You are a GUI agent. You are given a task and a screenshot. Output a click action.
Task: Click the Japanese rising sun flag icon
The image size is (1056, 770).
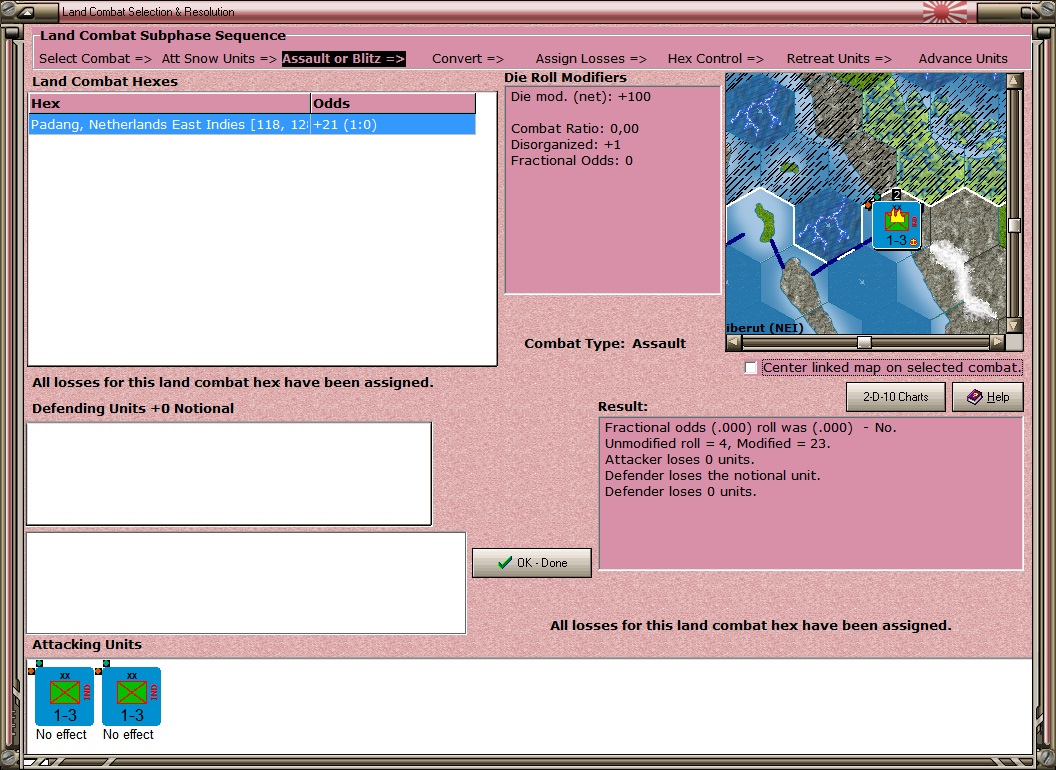pos(944,12)
